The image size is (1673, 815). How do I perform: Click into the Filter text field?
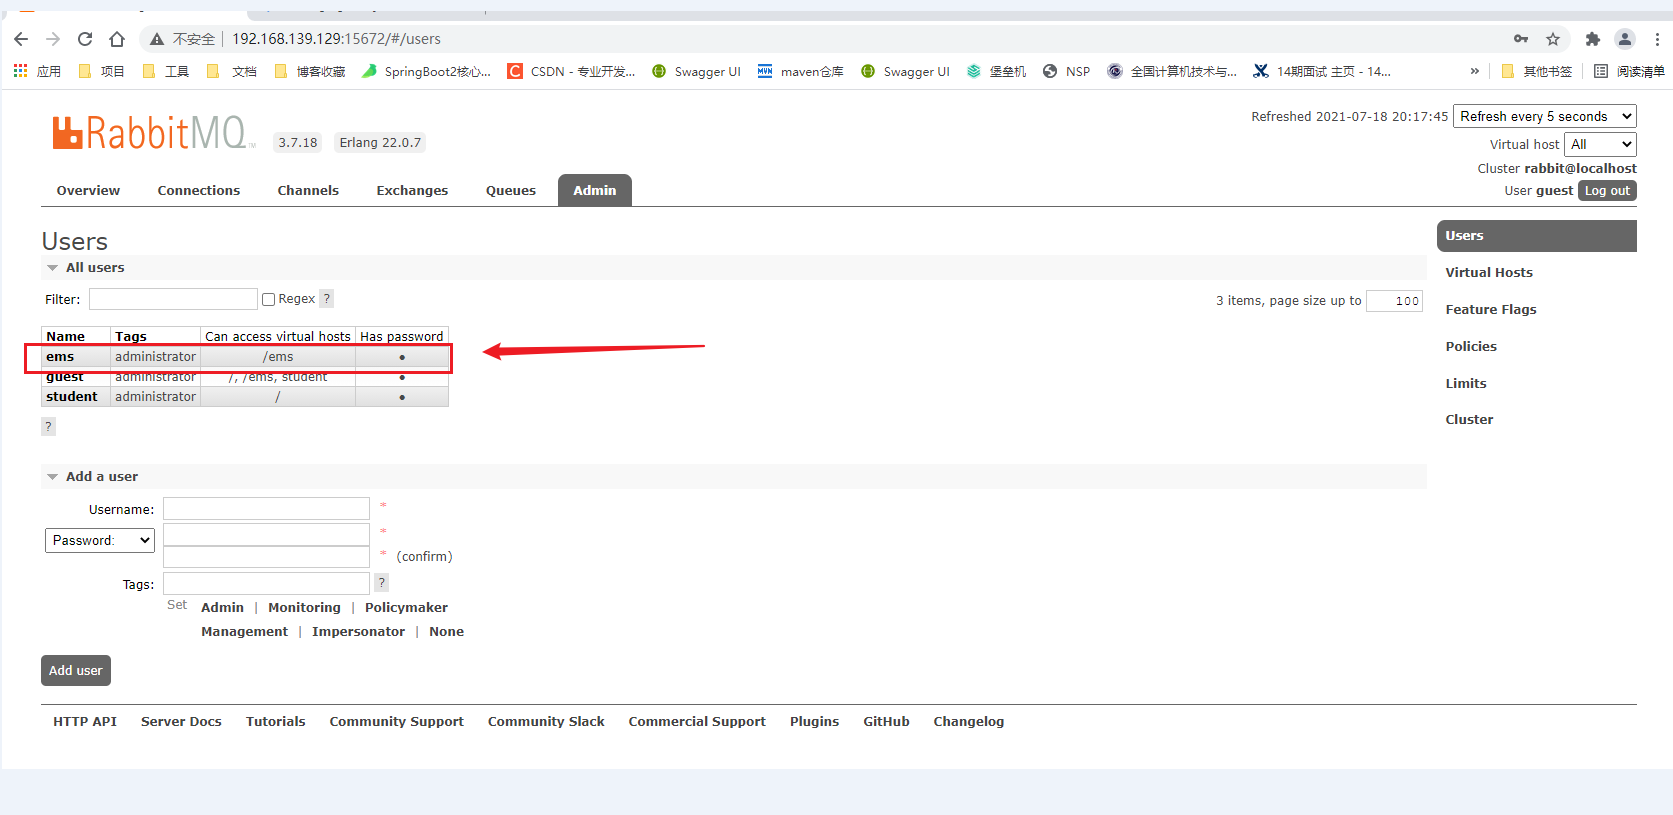click(173, 299)
